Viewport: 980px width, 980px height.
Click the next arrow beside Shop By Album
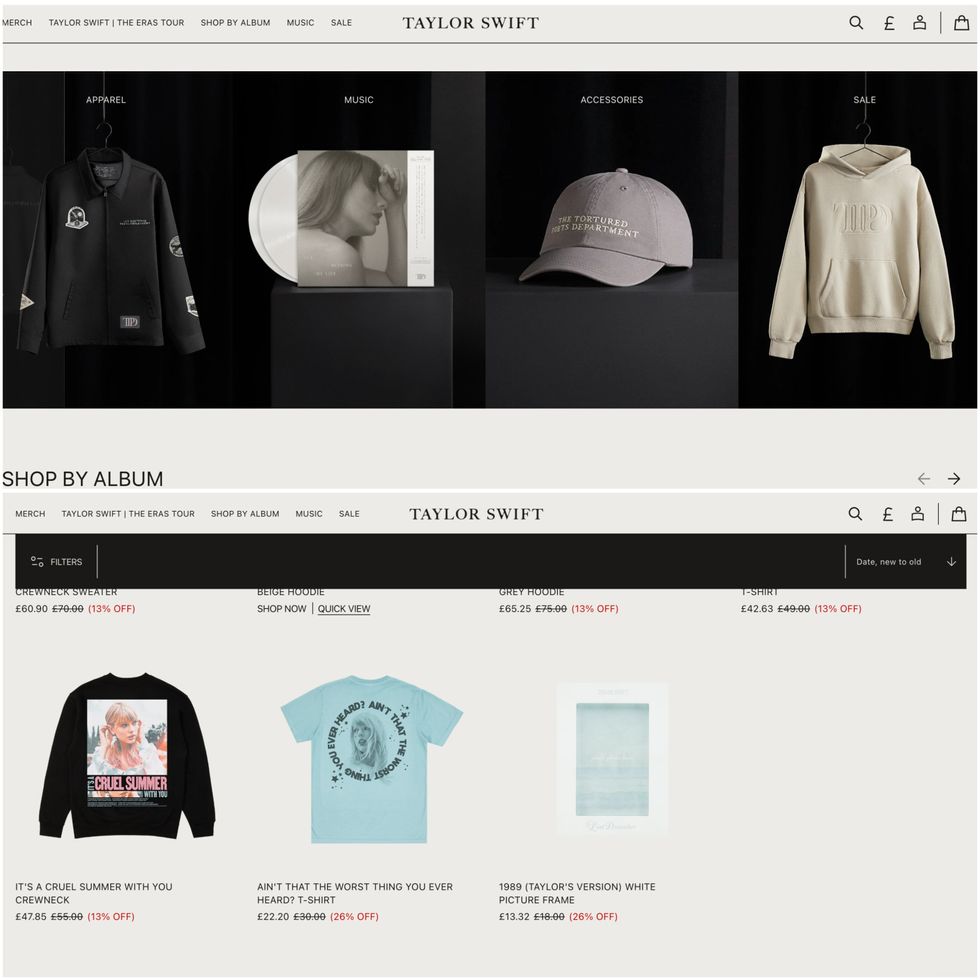coord(954,479)
